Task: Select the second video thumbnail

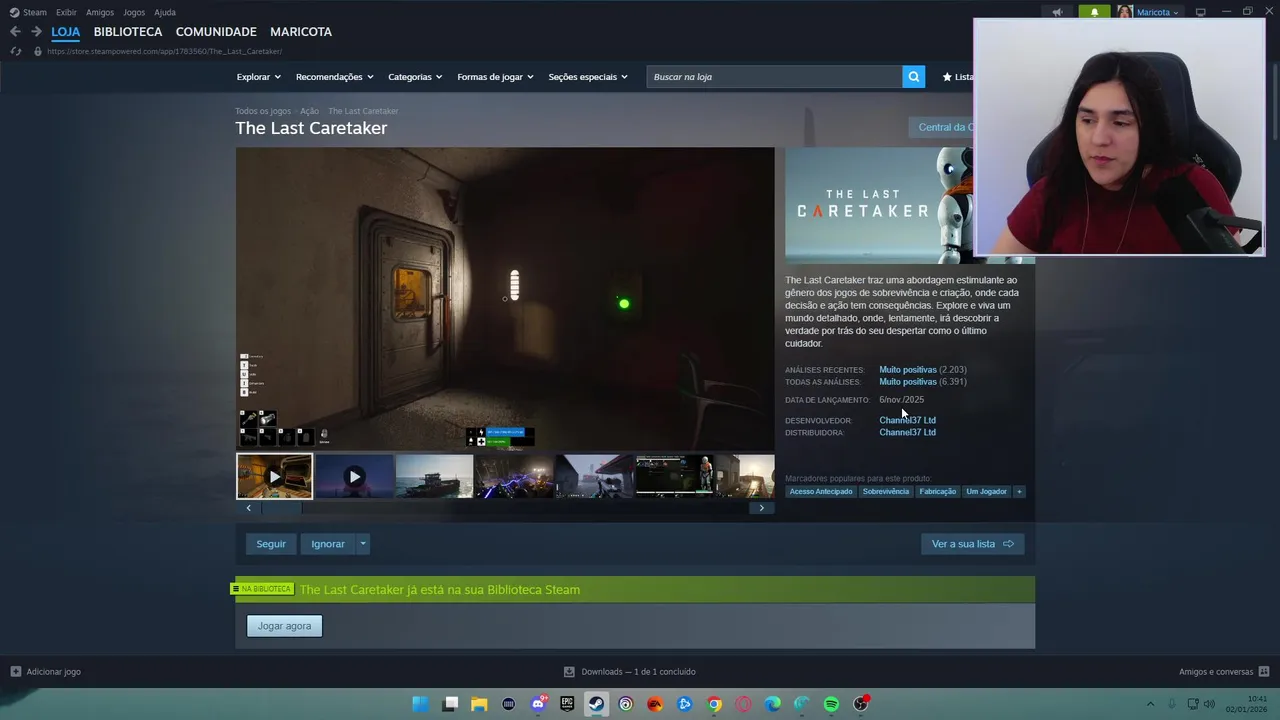Action: click(x=354, y=477)
